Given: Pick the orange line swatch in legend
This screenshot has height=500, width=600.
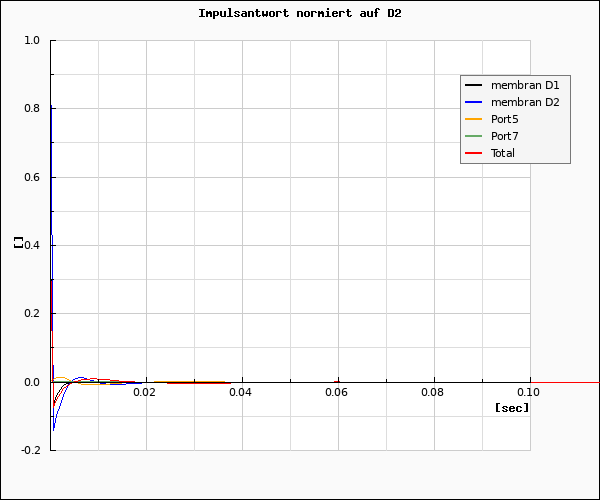Looking at the screenshot, I should (x=474, y=119).
